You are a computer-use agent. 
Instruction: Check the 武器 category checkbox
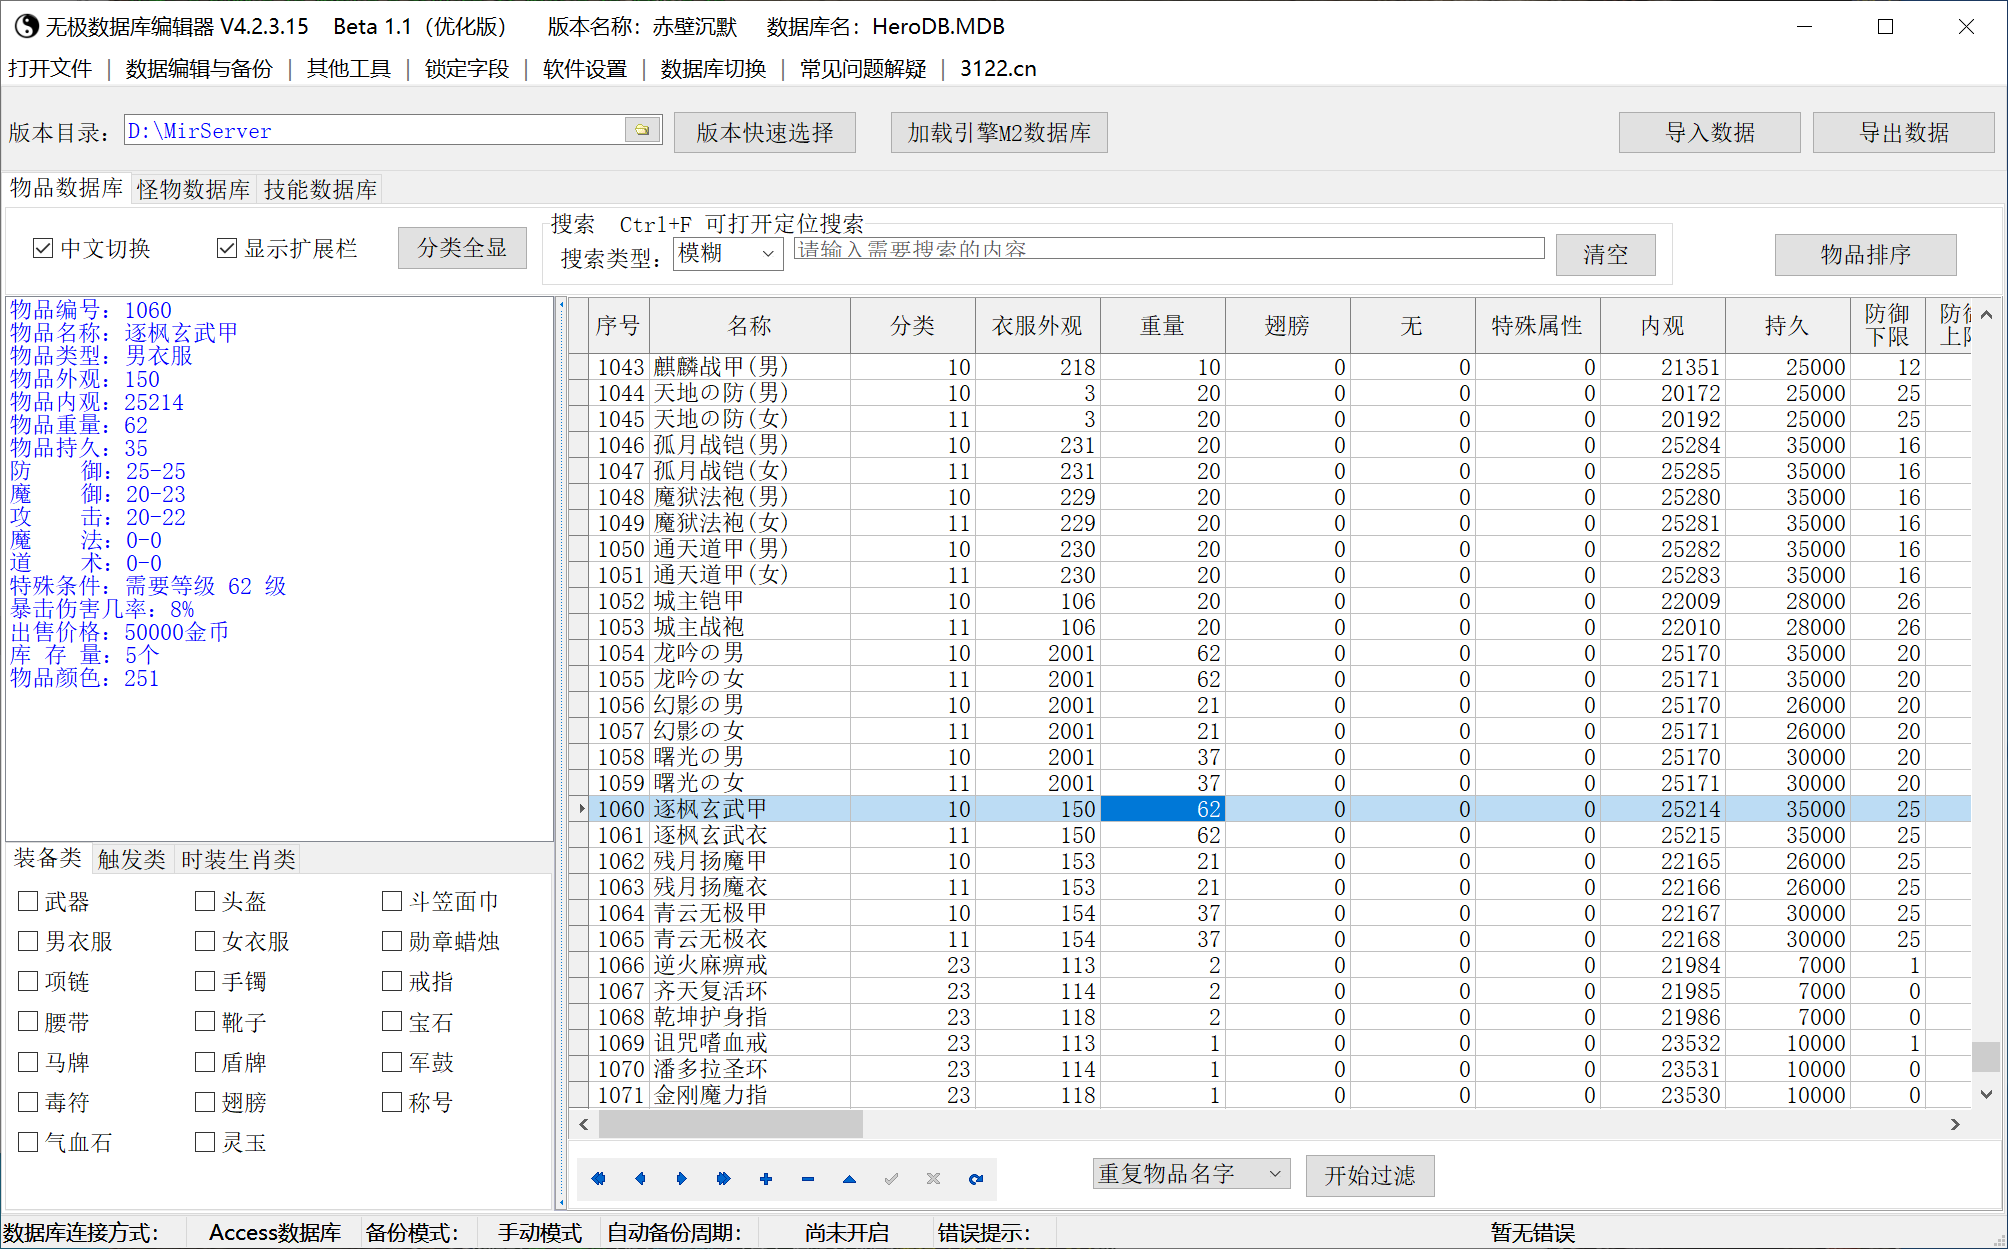click(28, 901)
